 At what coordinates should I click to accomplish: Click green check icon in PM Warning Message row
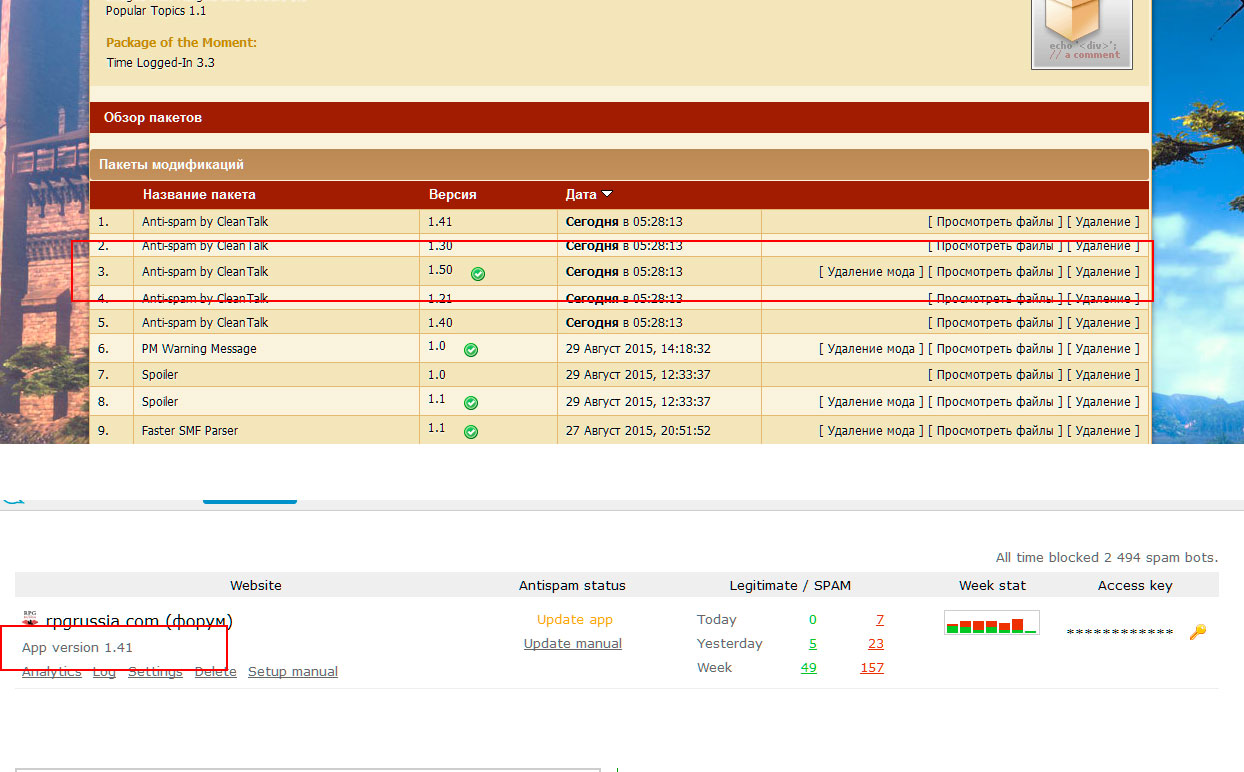[471, 350]
